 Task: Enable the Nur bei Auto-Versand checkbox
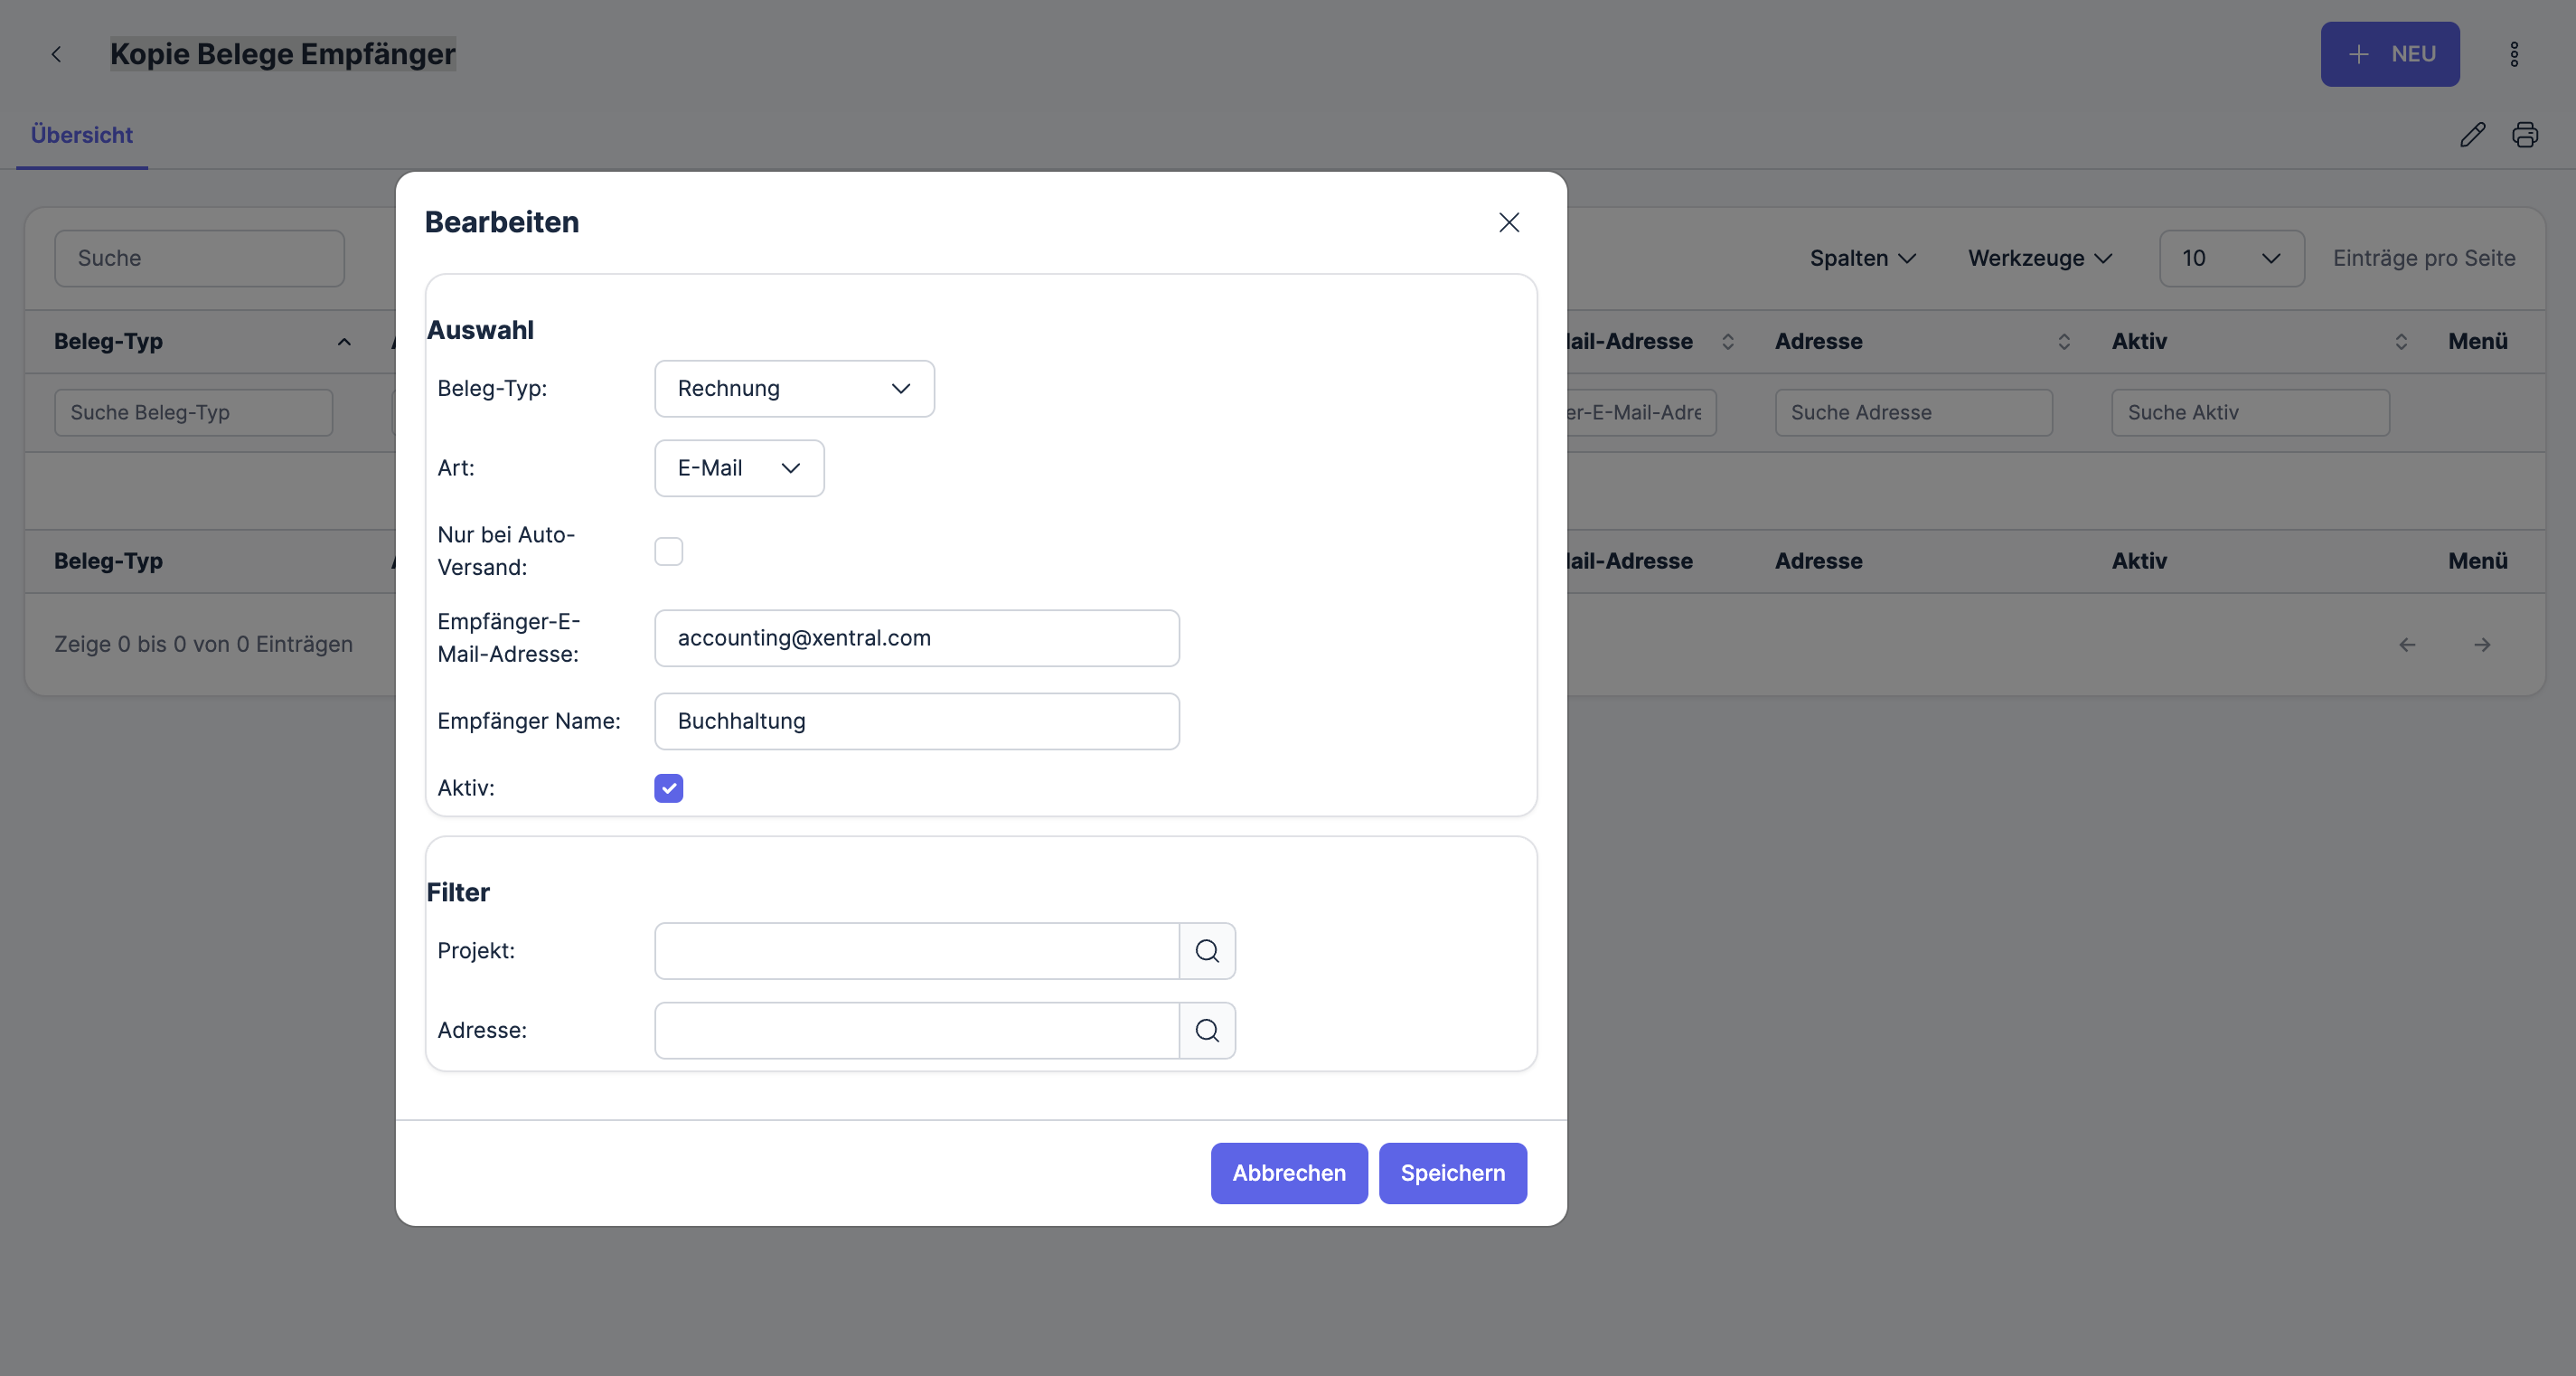coord(668,551)
